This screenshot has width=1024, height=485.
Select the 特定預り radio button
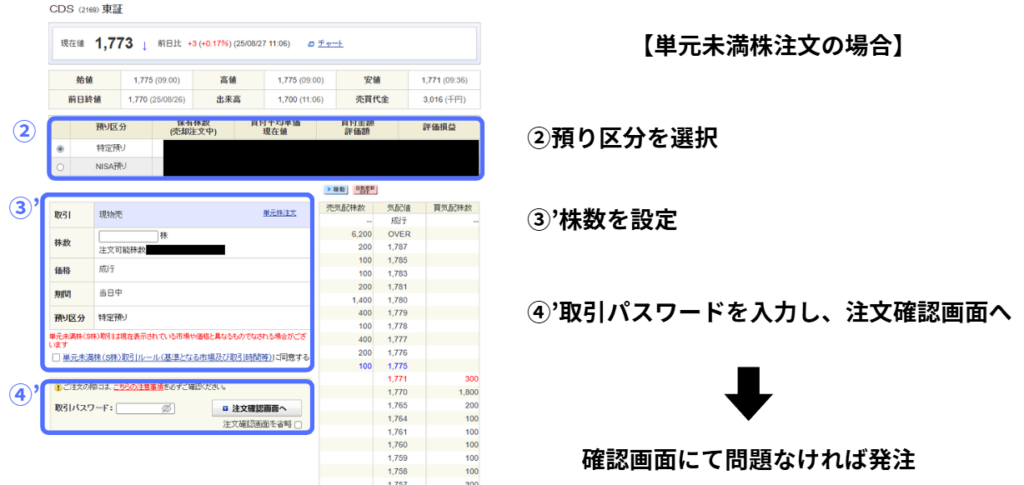click(61, 148)
